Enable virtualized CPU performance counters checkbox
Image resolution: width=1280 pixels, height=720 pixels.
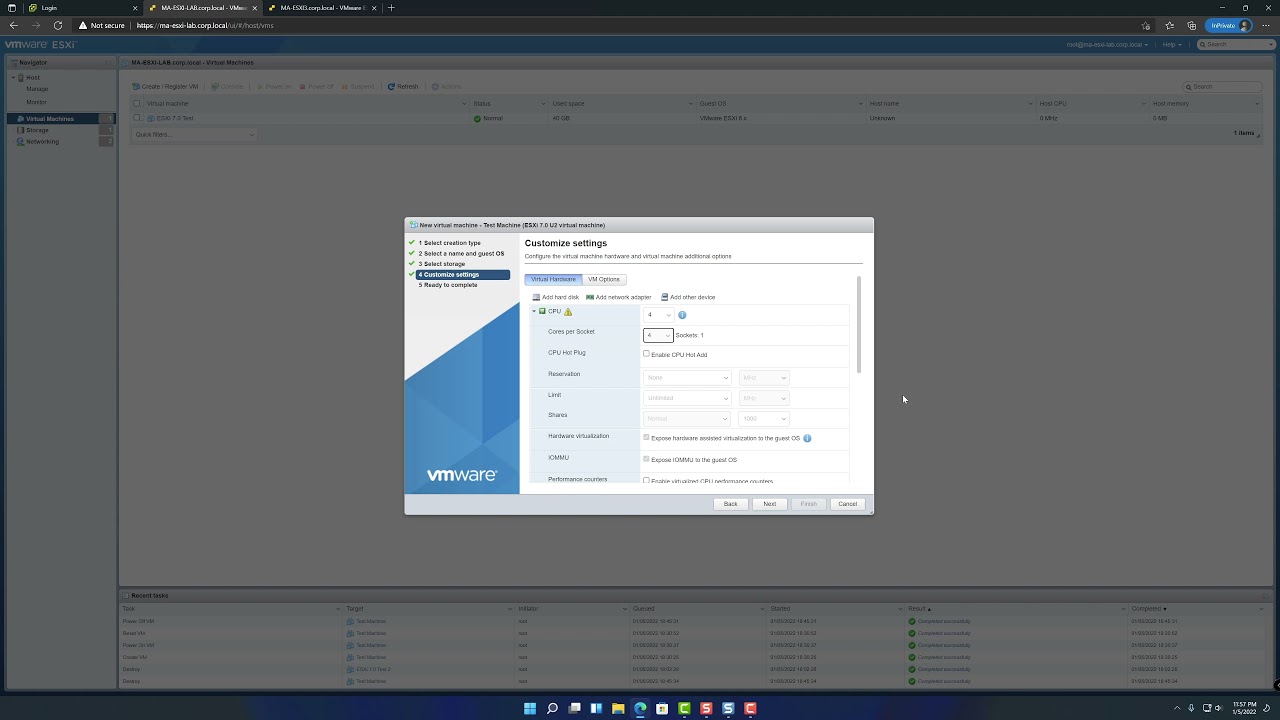pos(646,481)
